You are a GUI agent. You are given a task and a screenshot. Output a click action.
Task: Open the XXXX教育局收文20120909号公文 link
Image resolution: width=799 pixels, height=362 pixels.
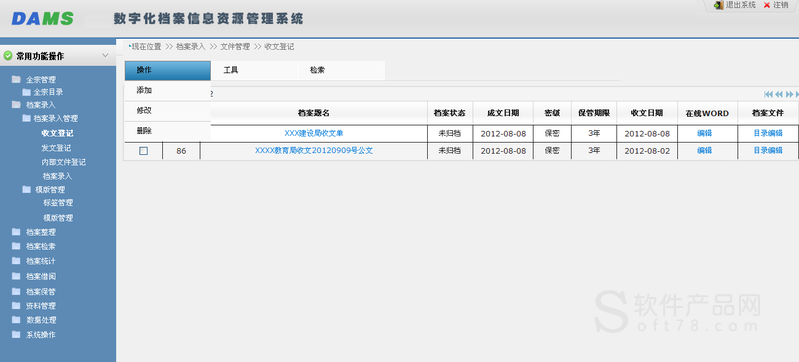coord(314,151)
